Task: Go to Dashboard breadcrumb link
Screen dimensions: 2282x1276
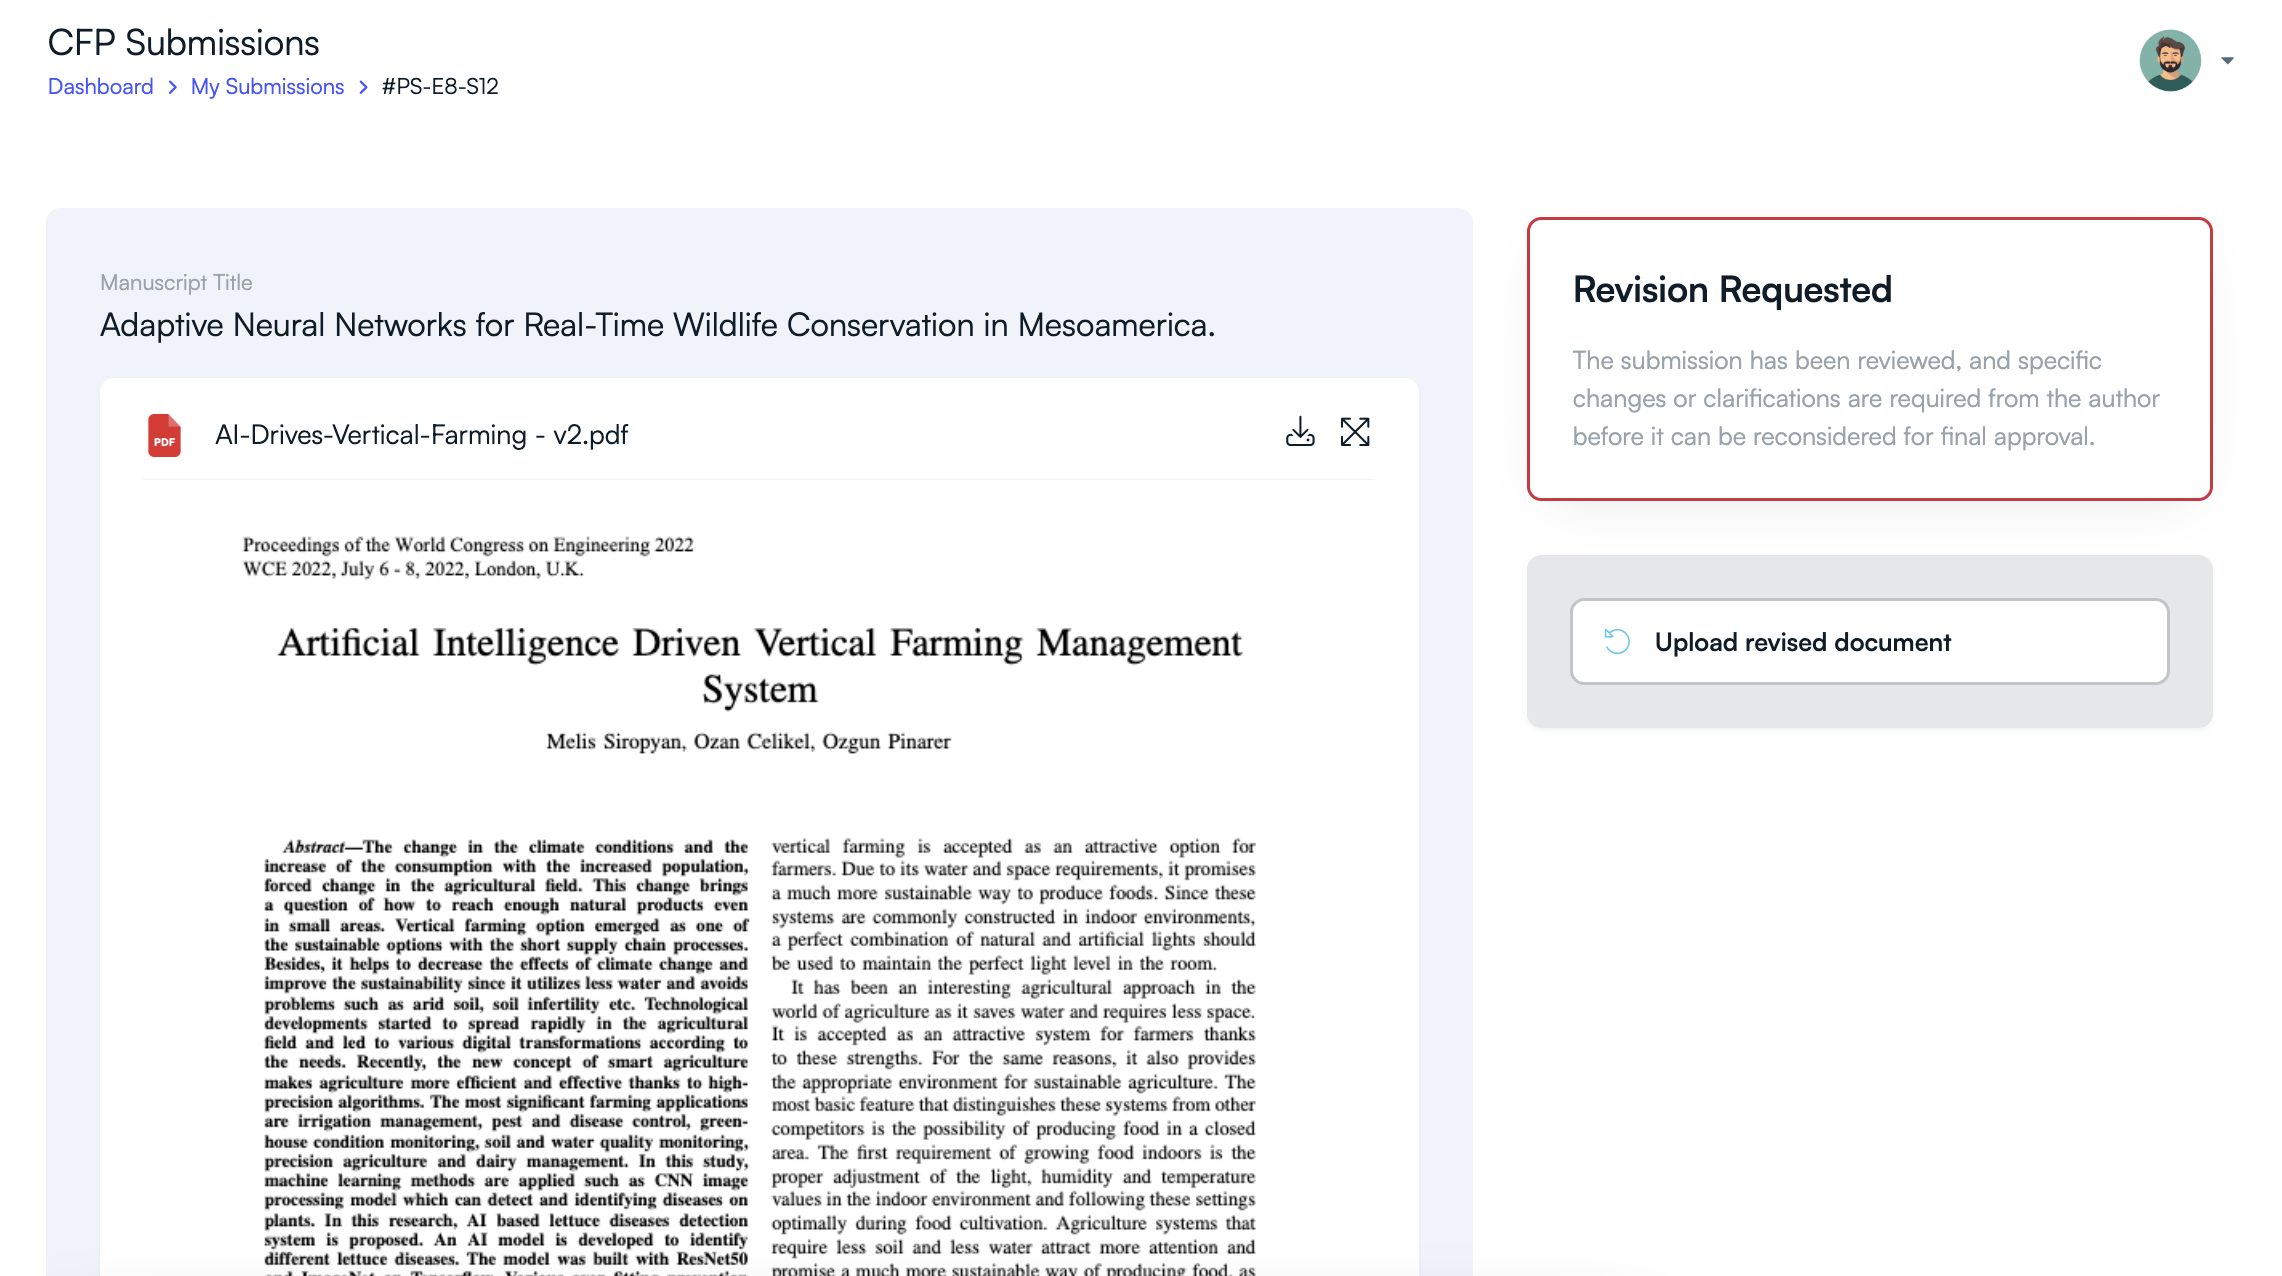Action: (100, 87)
